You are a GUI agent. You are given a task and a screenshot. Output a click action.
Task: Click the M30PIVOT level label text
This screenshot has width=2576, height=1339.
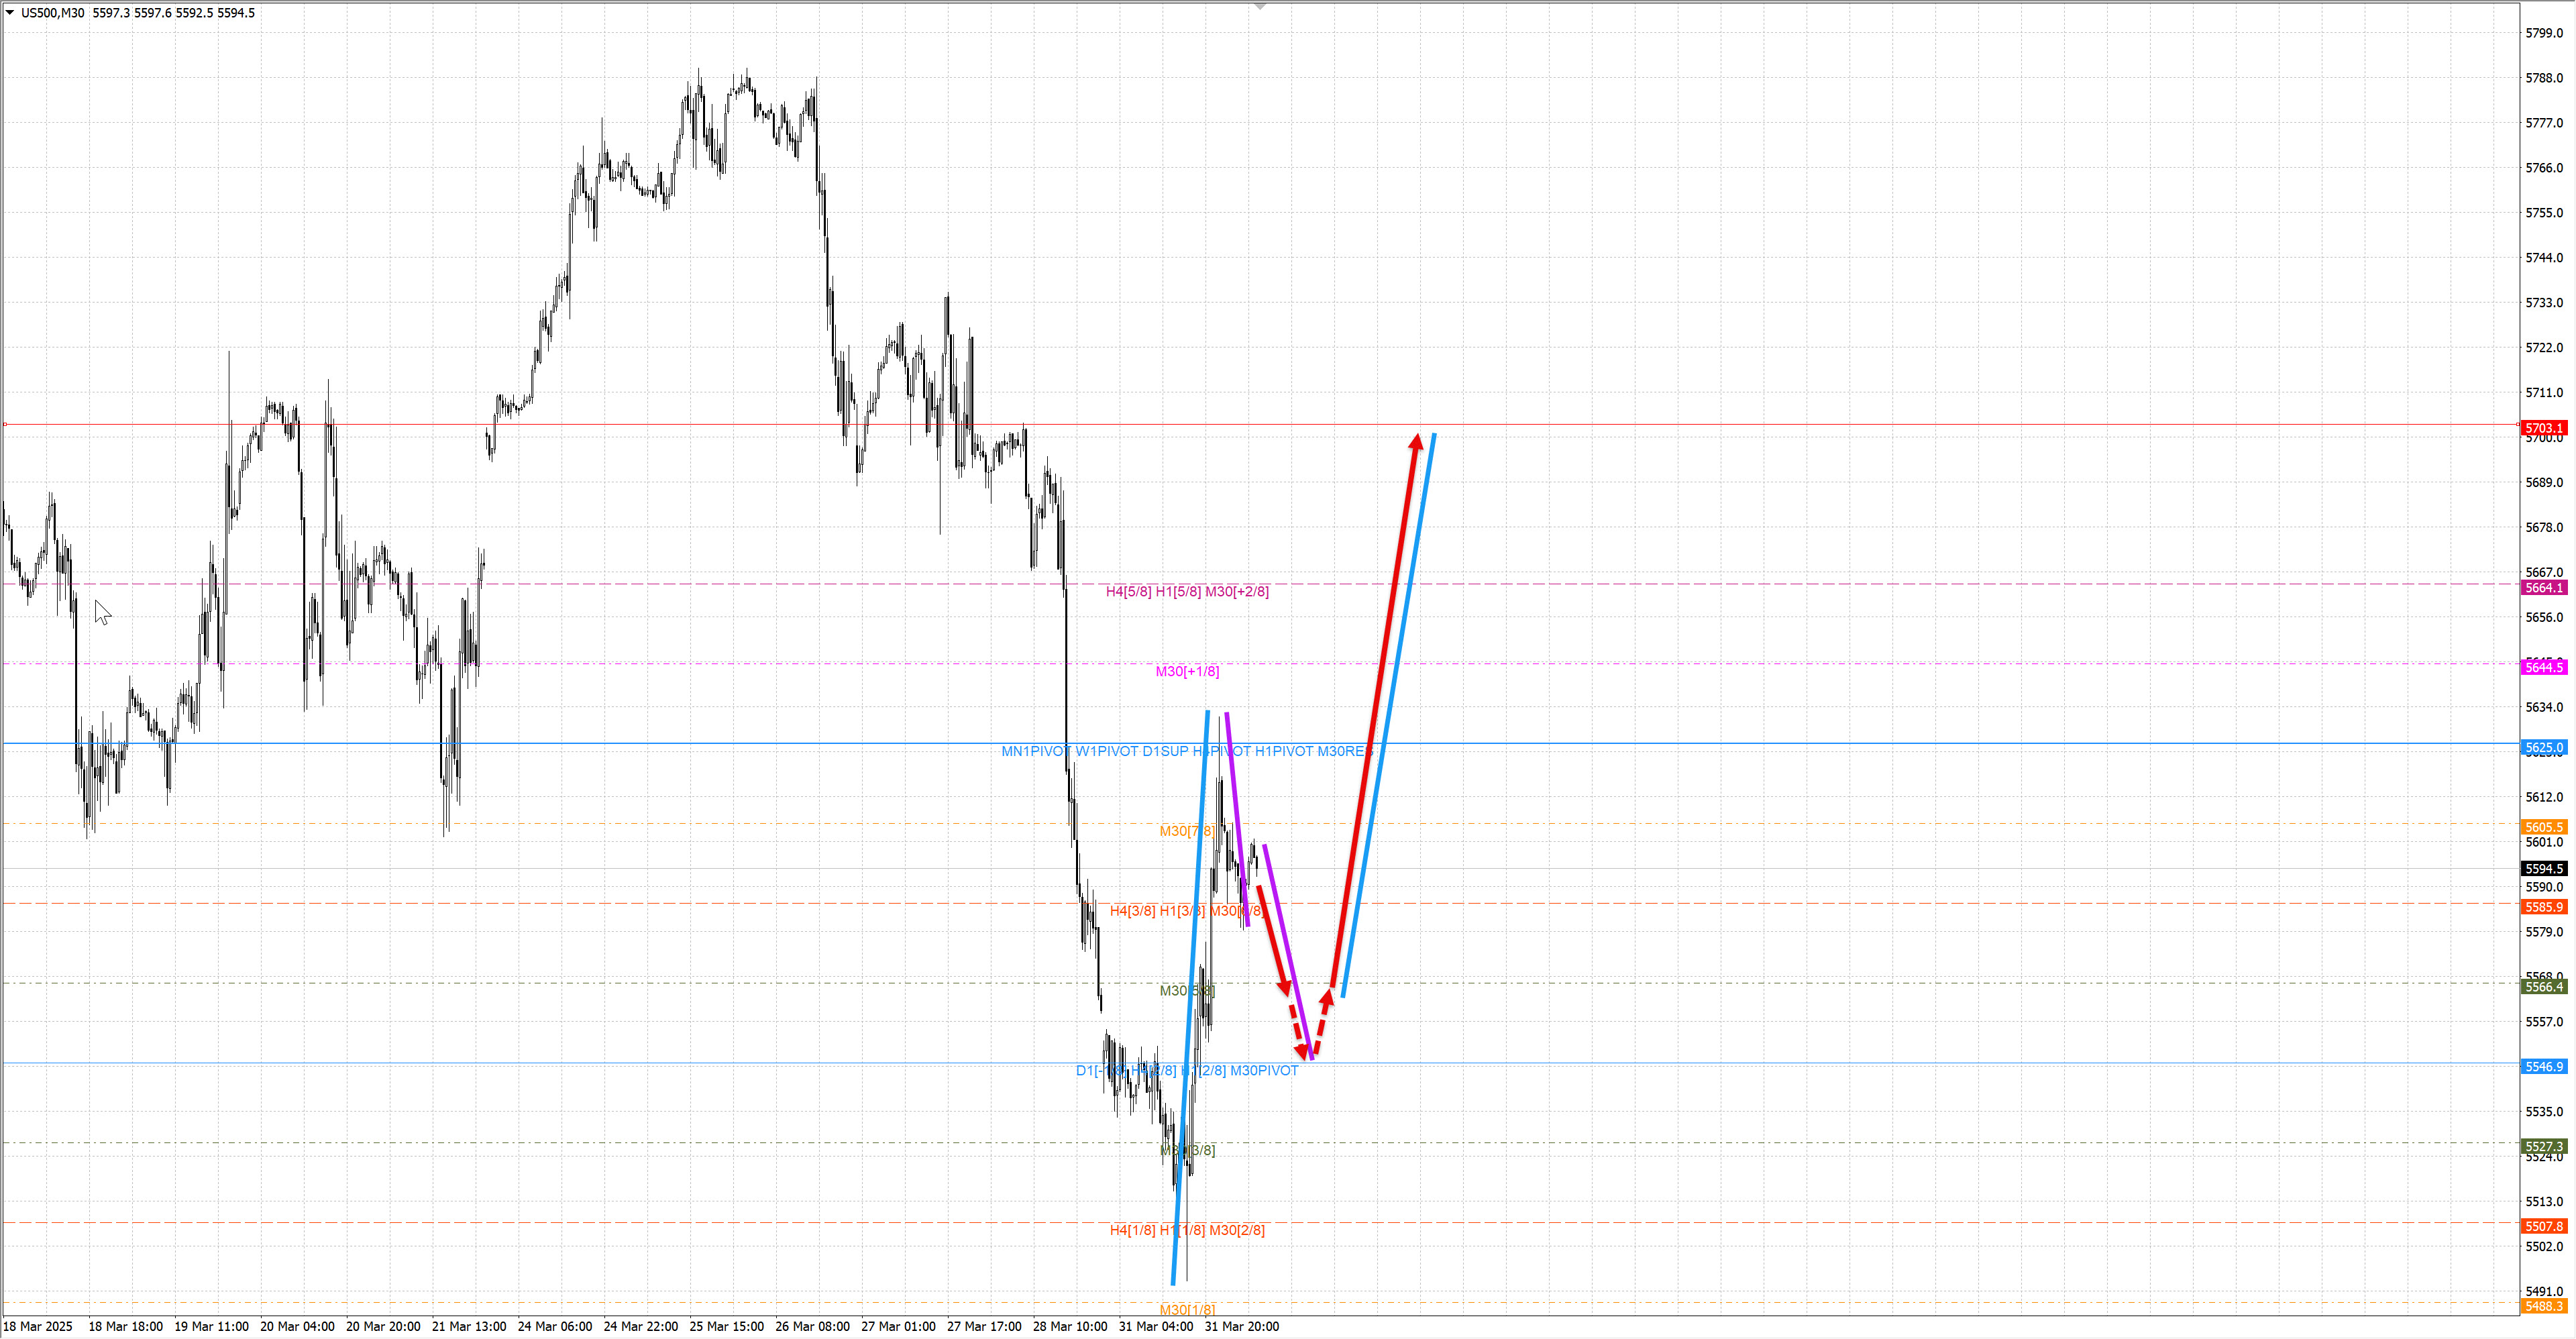tap(1264, 1070)
